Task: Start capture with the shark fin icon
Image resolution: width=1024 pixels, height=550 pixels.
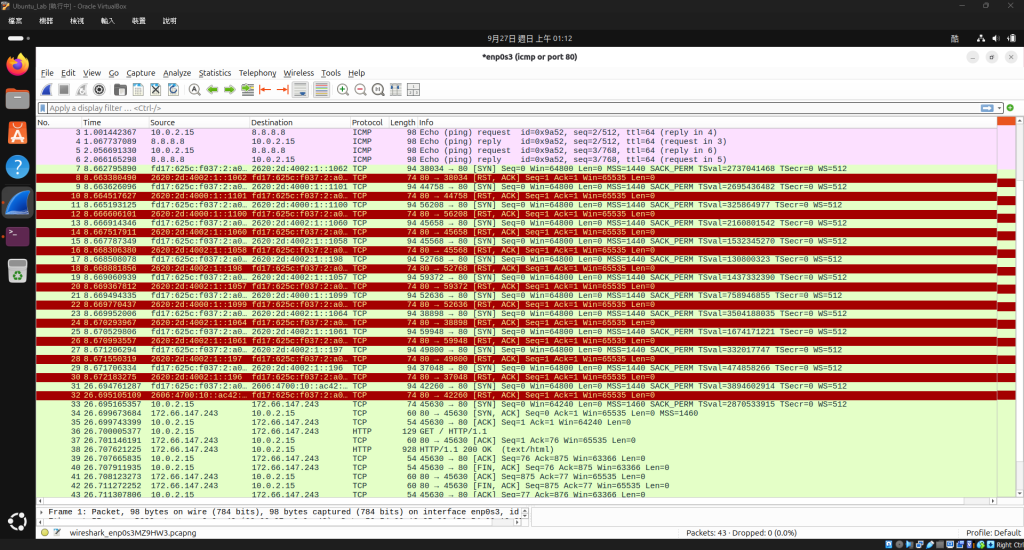Action: click(46, 90)
